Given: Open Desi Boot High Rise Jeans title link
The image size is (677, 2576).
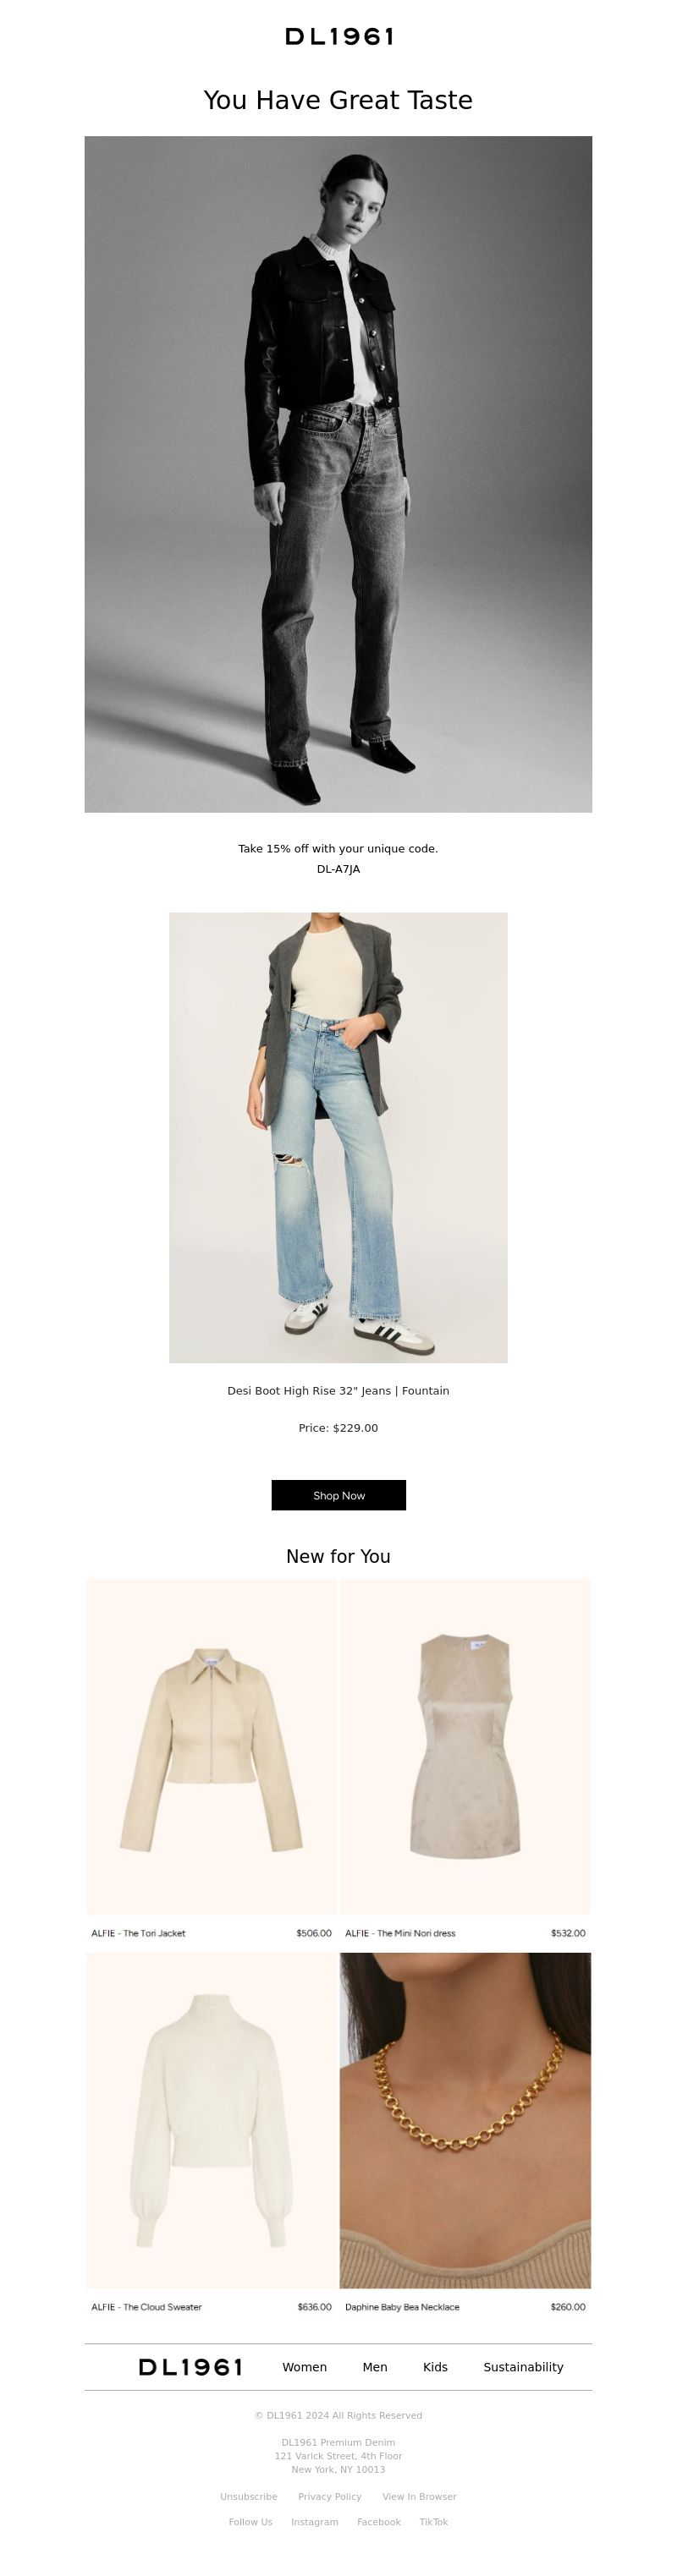Looking at the screenshot, I should (x=338, y=1390).
